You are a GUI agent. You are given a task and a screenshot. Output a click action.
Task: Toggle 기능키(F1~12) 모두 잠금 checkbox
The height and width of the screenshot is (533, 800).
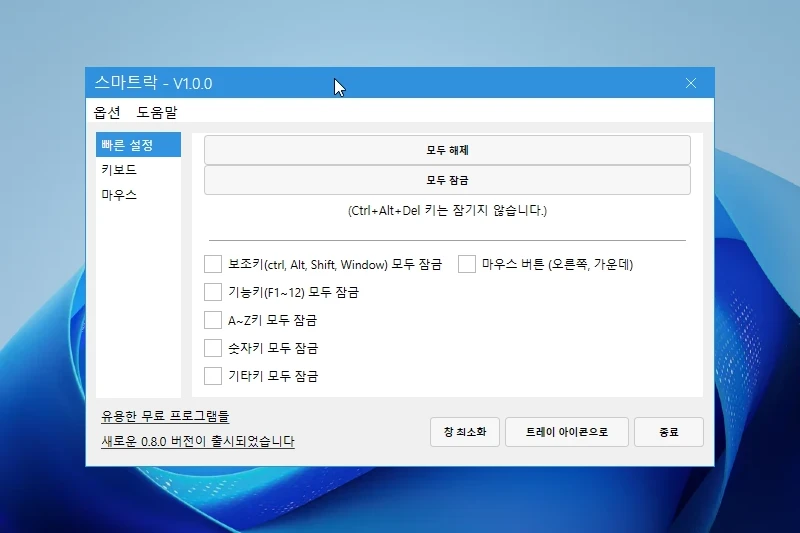tap(213, 292)
